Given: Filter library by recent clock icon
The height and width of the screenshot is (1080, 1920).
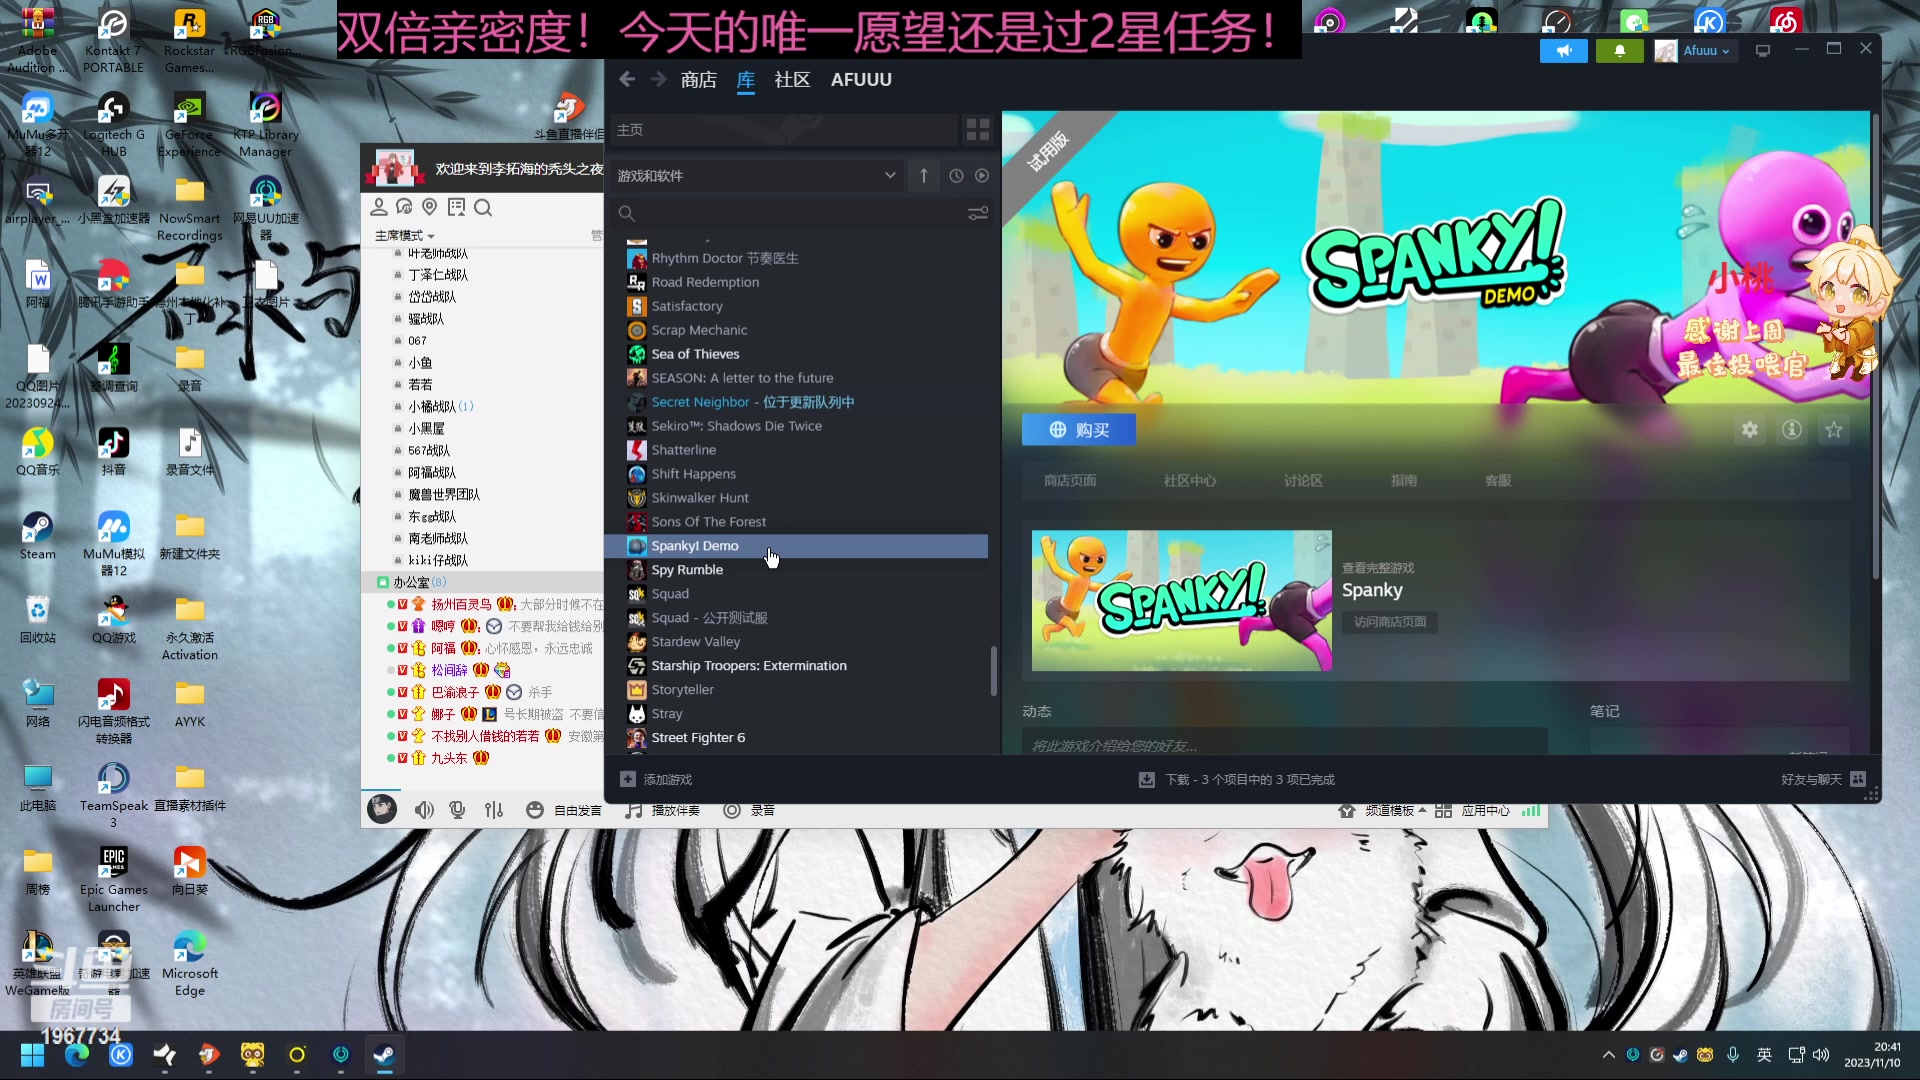Looking at the screenshot, I should point(956,176).
